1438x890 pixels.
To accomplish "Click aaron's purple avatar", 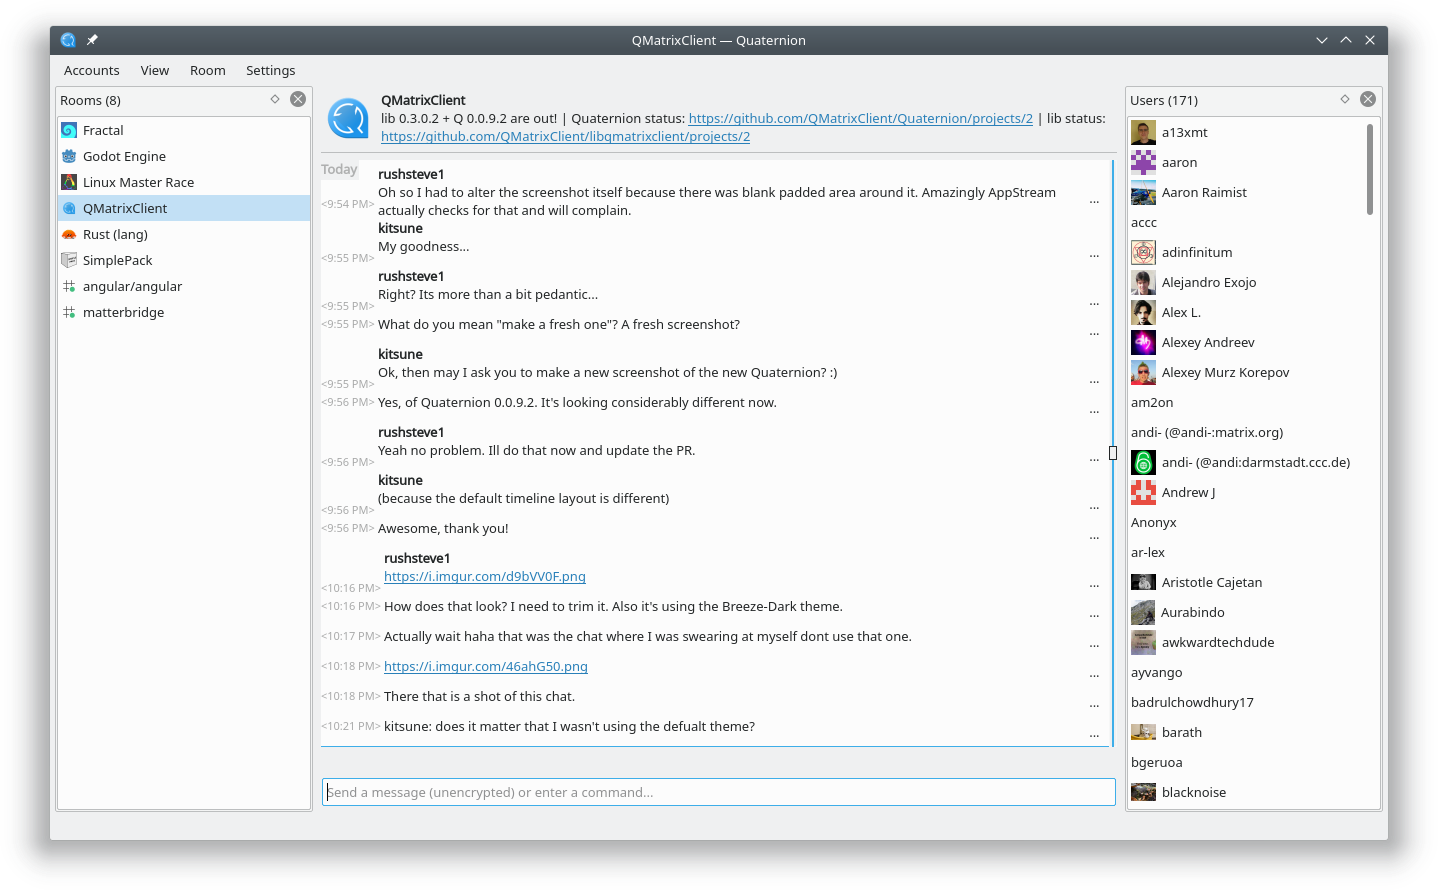I will 1143,162.
